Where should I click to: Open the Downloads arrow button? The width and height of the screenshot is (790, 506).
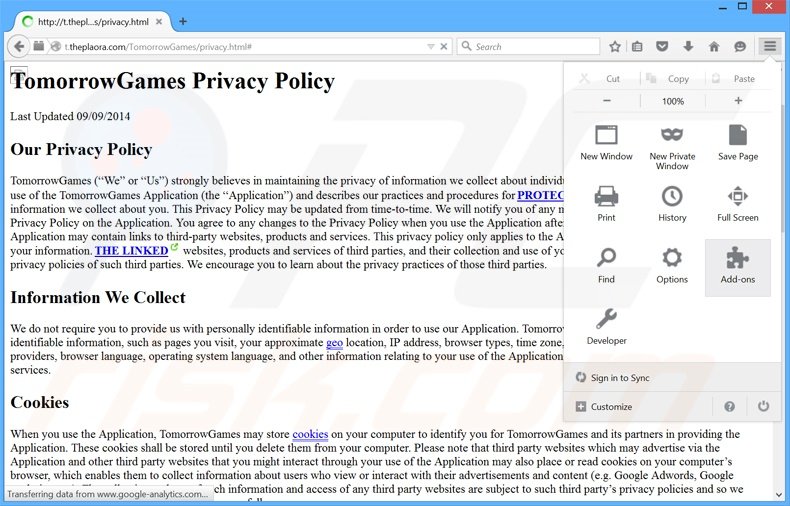coord(688,46)
